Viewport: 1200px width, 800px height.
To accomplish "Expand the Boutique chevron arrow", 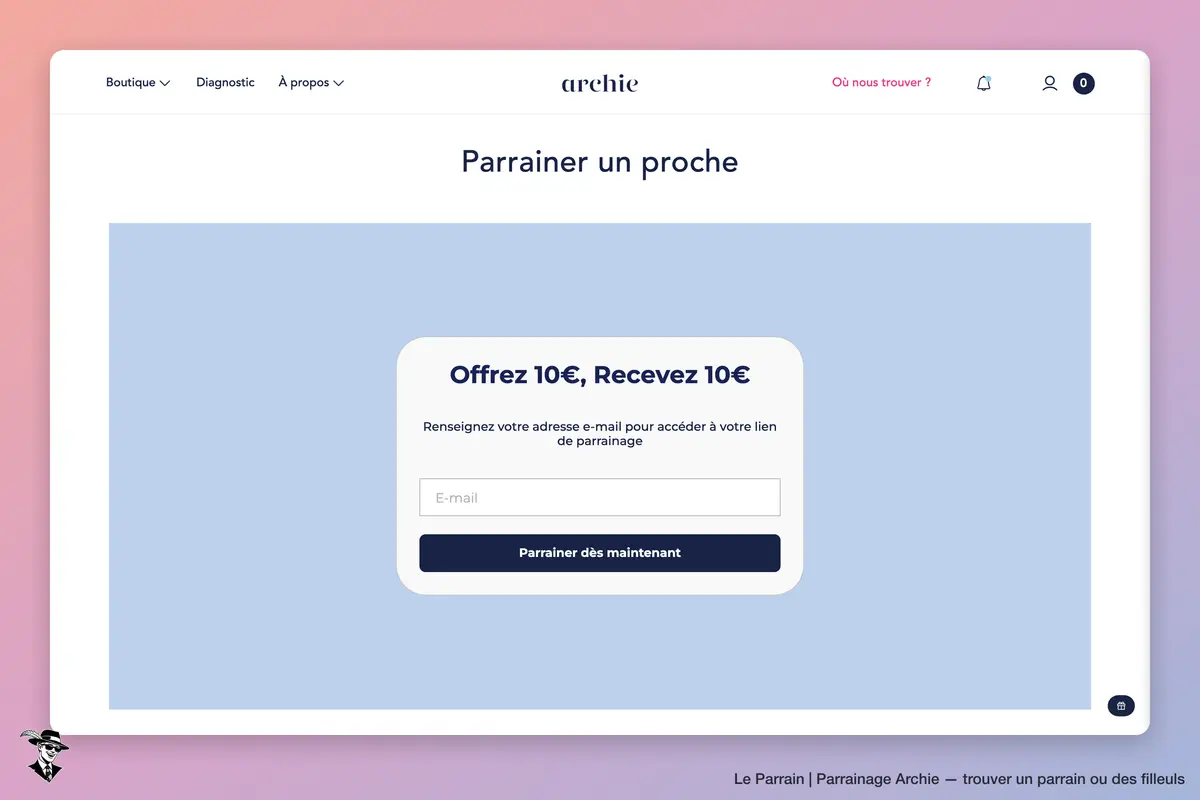I will point(165,83).
